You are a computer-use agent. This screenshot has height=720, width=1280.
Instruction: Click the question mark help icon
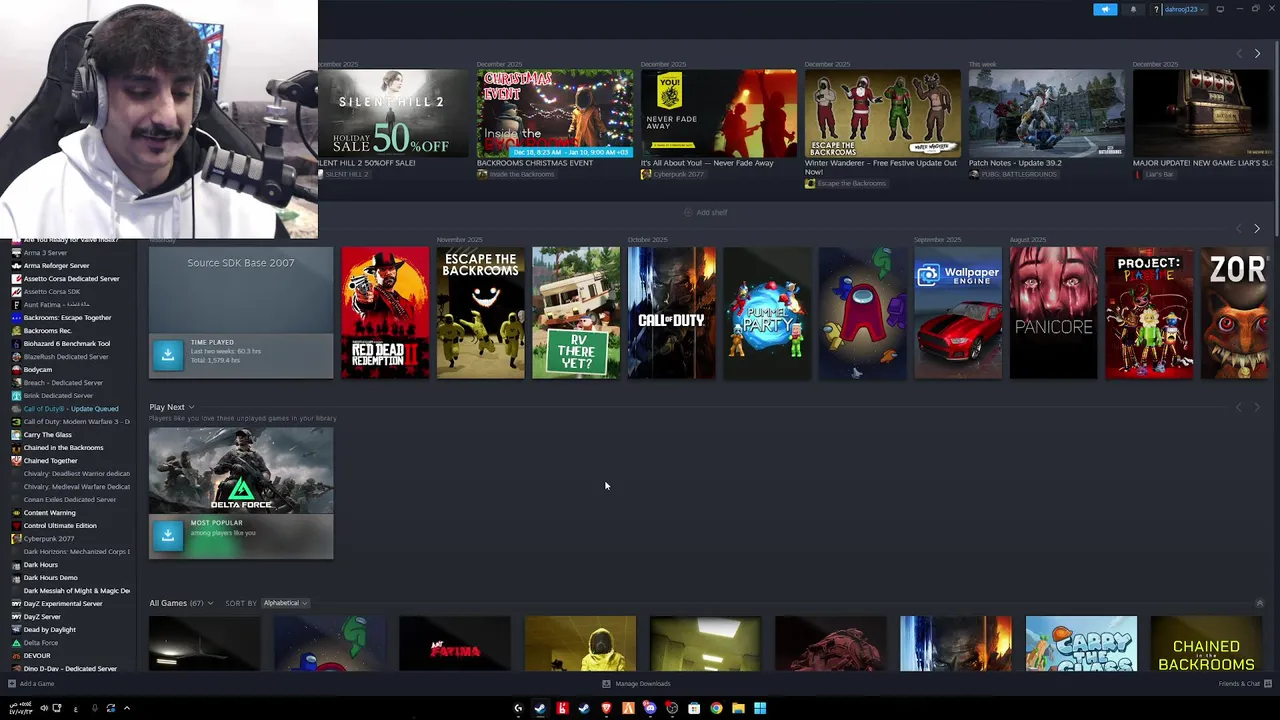[x=1156, y=9]
